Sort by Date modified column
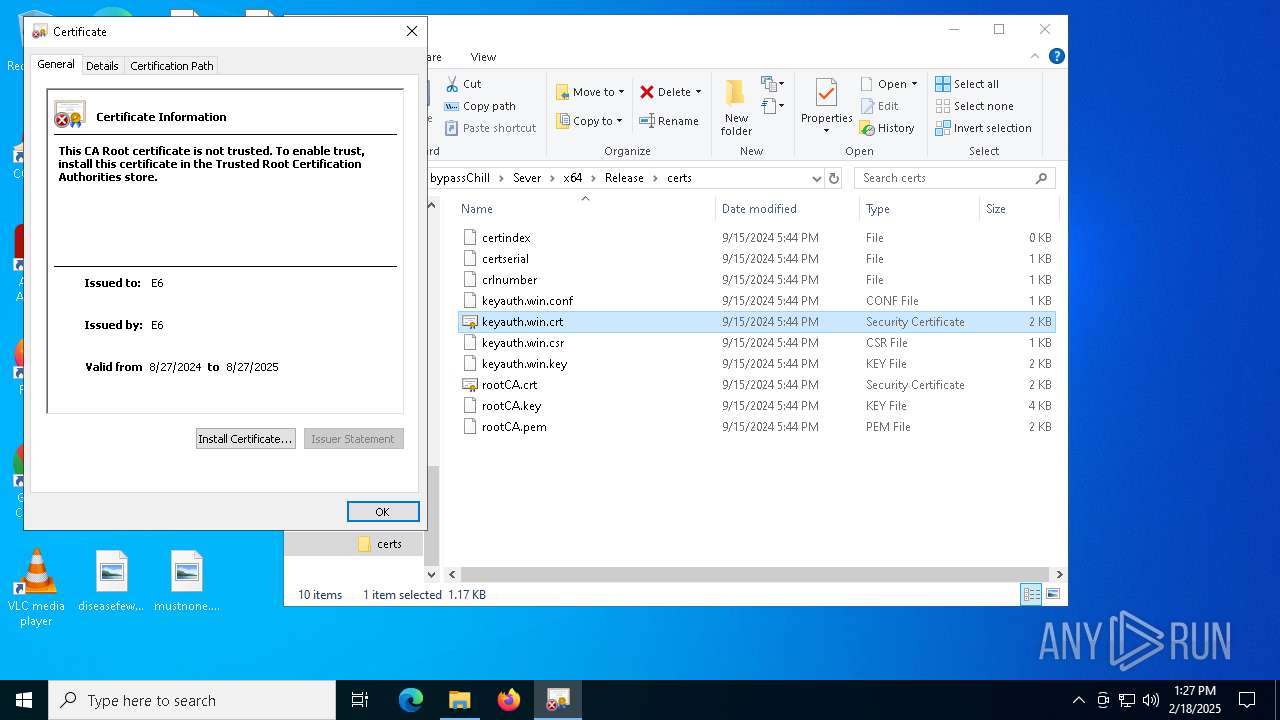The height and width of the screenshot is (720, 1280). [x=787, y=209]
